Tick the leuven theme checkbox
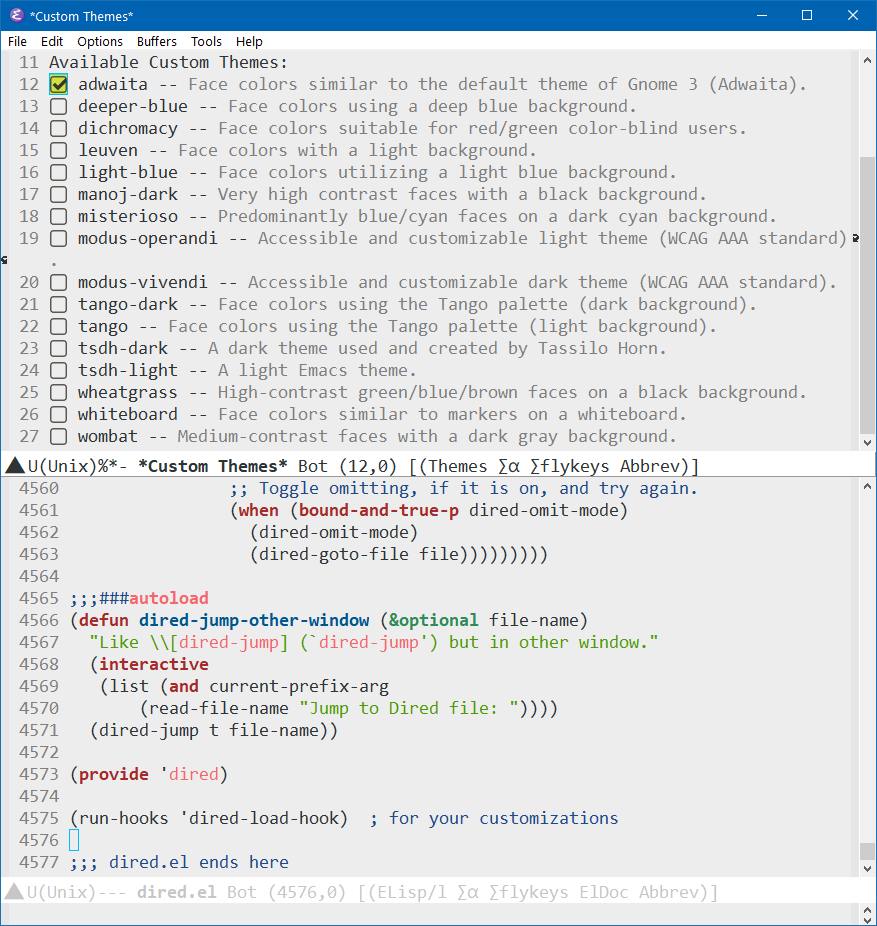 (58, 150)
